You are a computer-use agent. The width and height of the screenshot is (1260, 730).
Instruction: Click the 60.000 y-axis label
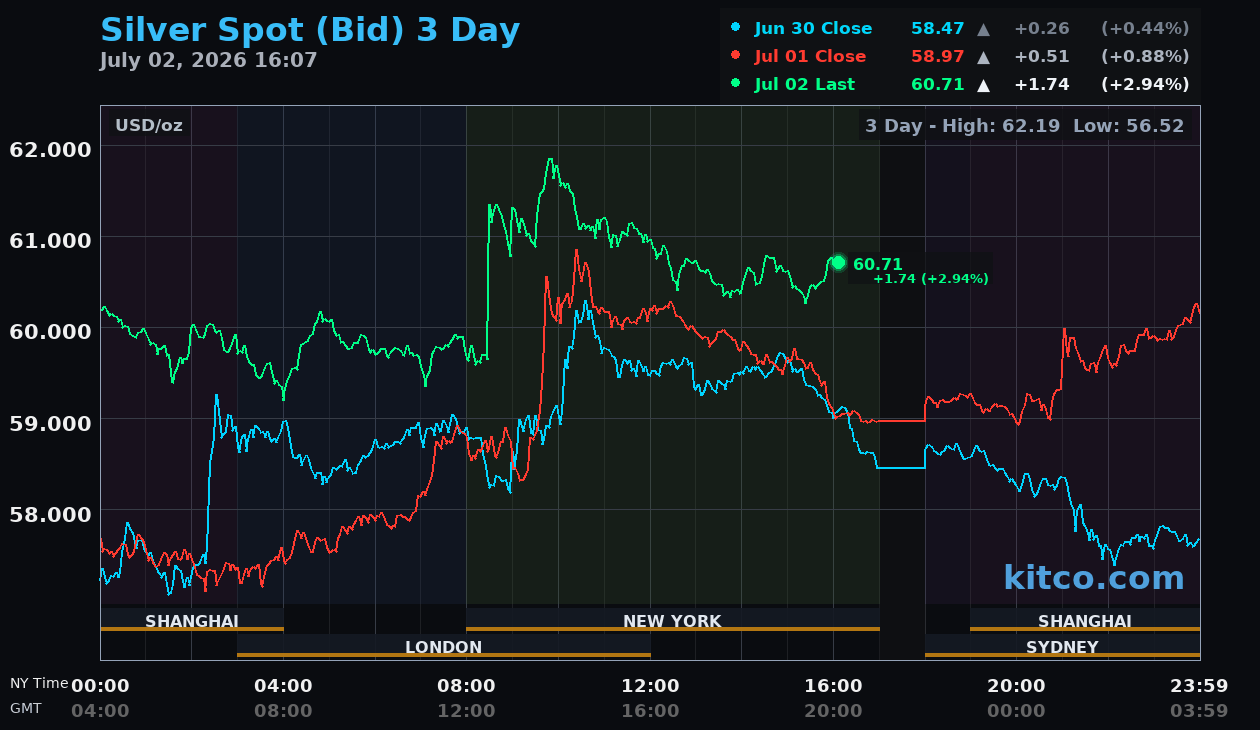(50, 331)
